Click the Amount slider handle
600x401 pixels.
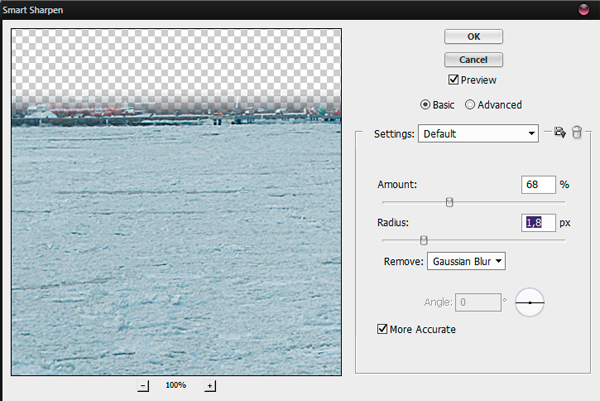[x=450, y=202]
